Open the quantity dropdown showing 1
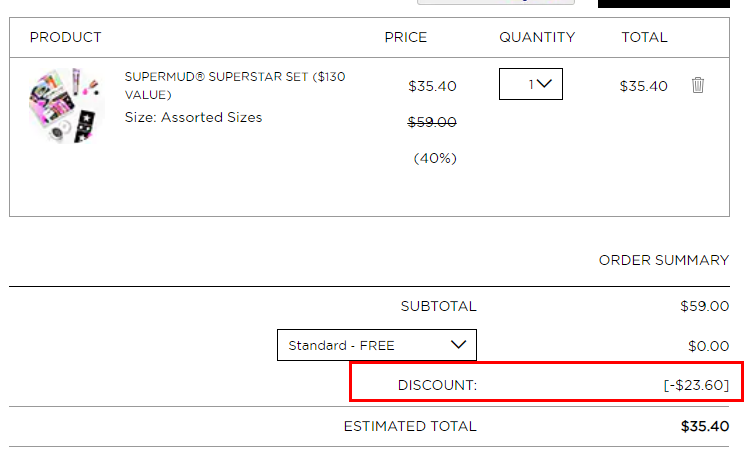Screen dimensions: 745x466 [531, 84]
